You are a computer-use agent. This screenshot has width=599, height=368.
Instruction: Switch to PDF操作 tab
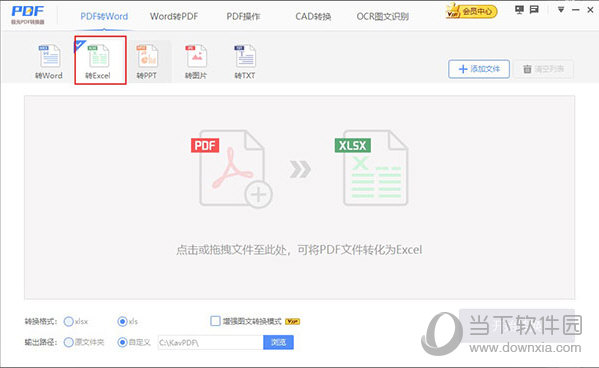point(243,16)
